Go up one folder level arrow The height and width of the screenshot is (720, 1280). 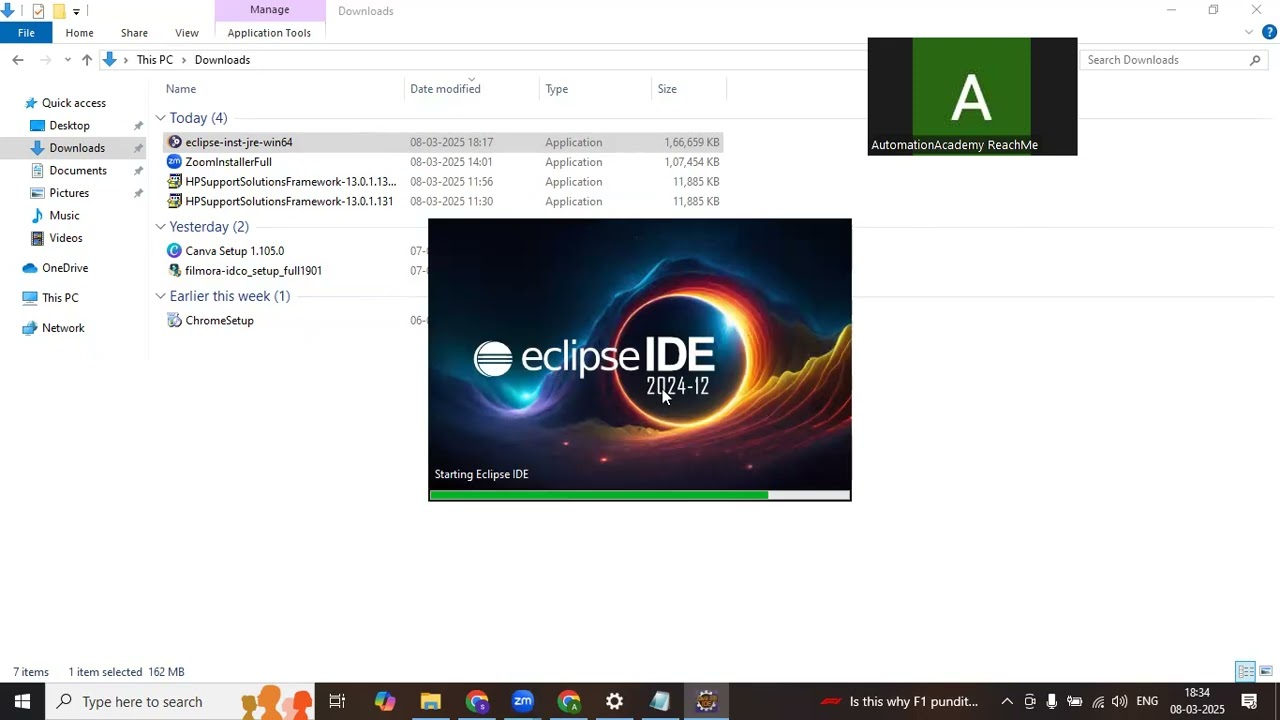tap(87, 60)
